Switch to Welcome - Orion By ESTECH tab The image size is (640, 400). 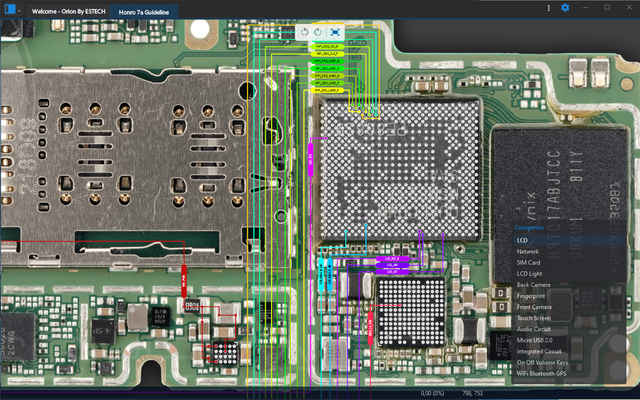68,9
